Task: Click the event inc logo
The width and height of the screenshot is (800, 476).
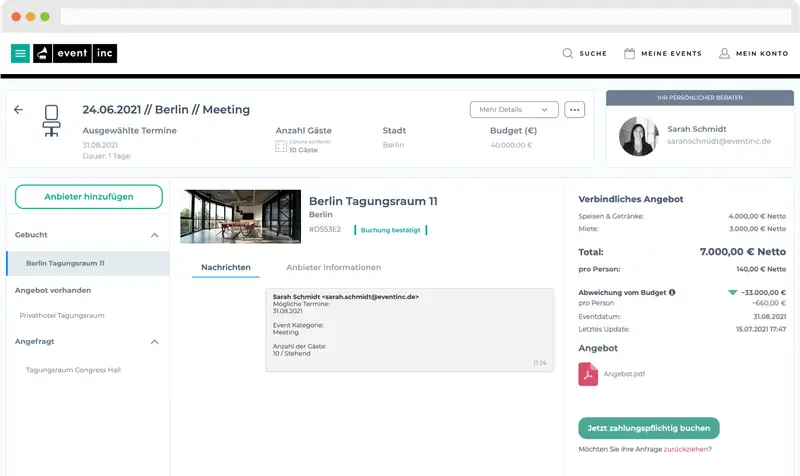Action: [x=75, y=53]
